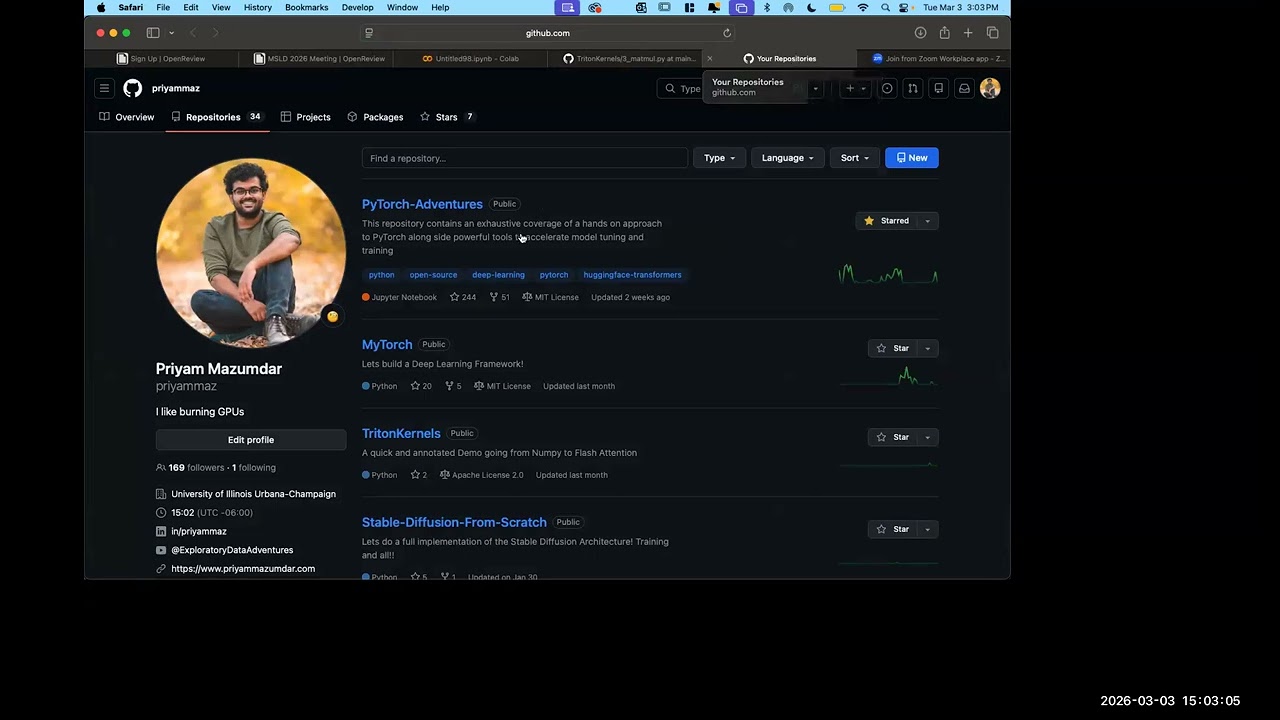The height and width of the screenshot is (720, 1280).
Task: Star the Stable-Diffusion-From-Scratch repository
Action: click(x=892, y=529)
